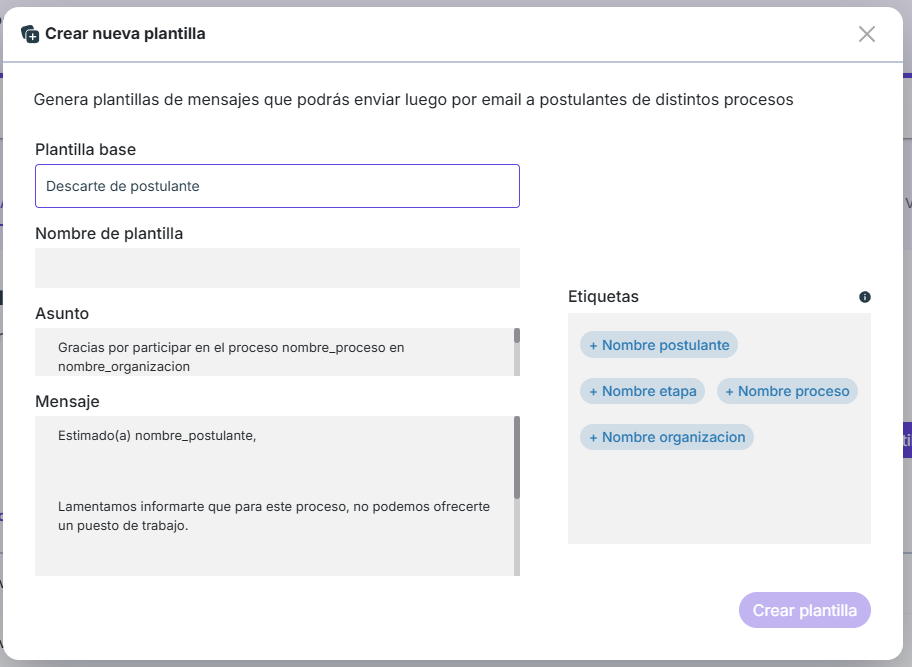Viewport: 912px width, 667px height.
Task: Add the Nombre proceso tag
Action: (x=788, y=391)
